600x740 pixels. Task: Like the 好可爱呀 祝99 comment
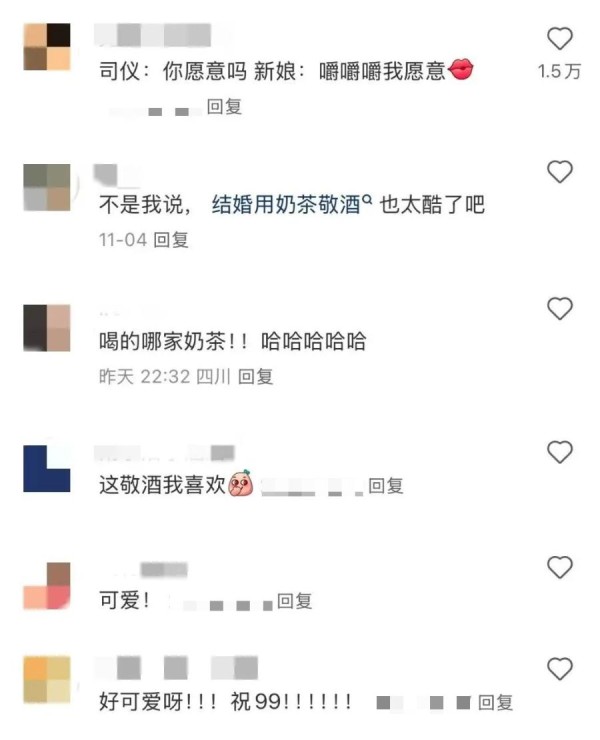(x=559, y=669)
